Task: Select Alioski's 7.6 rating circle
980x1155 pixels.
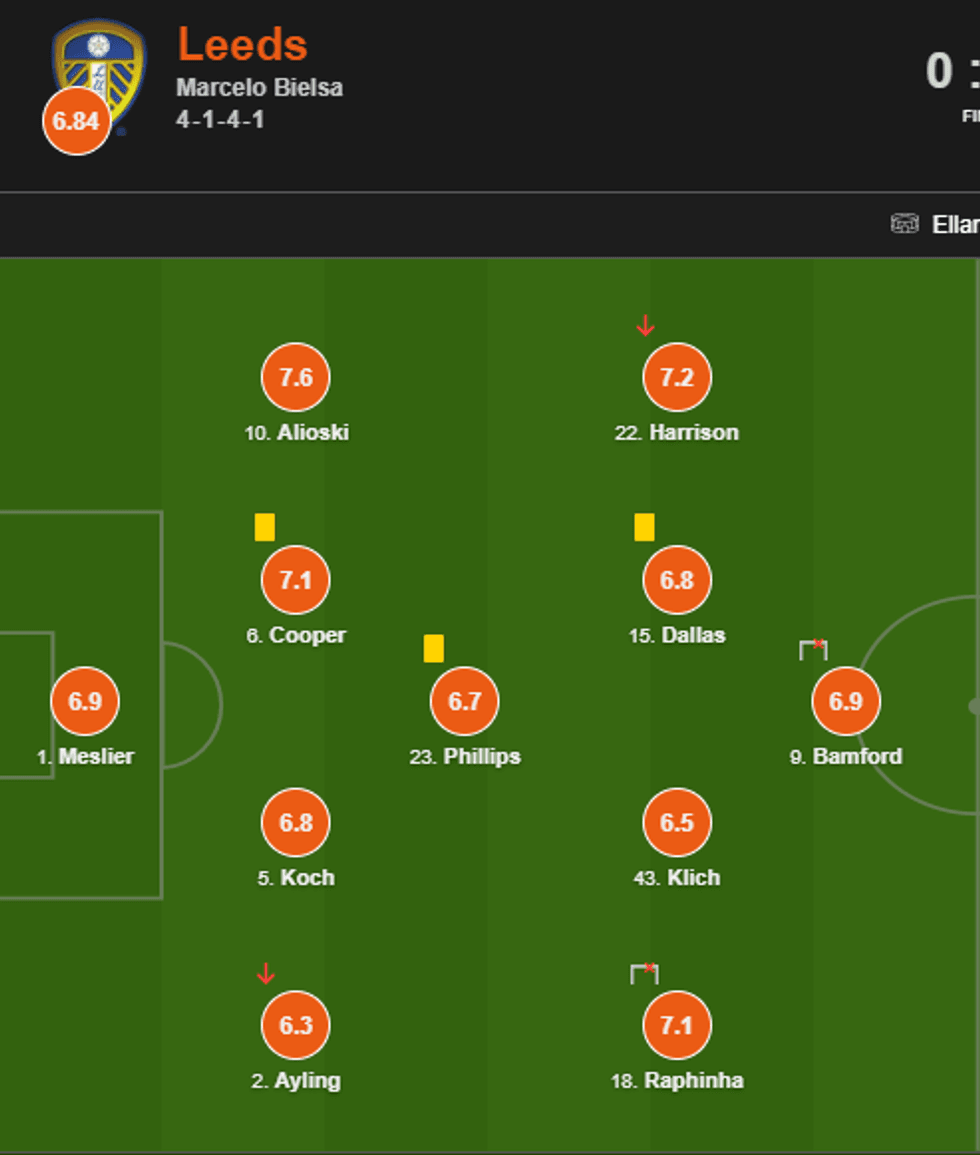Action: coord(296,378)
